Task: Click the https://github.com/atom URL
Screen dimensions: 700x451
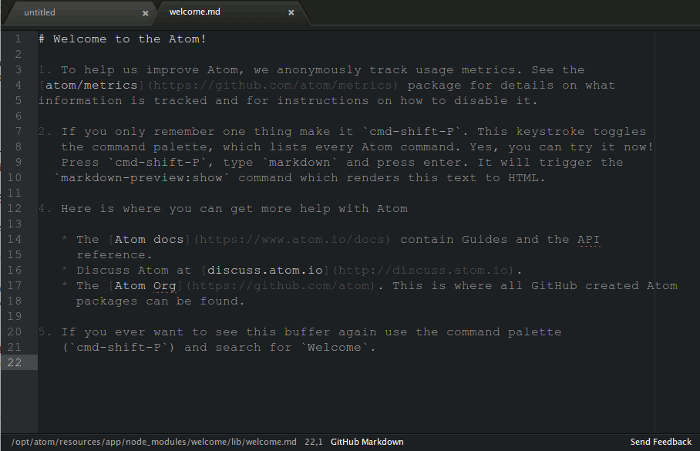Action: click(281, 286)
